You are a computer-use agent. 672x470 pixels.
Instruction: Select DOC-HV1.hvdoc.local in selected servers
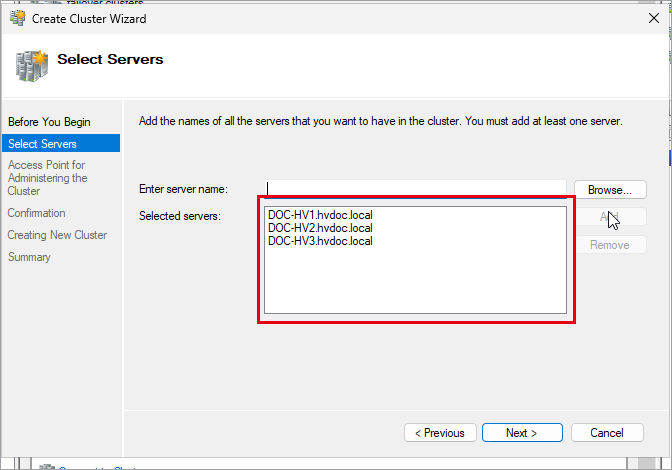(x=320, y=215)
